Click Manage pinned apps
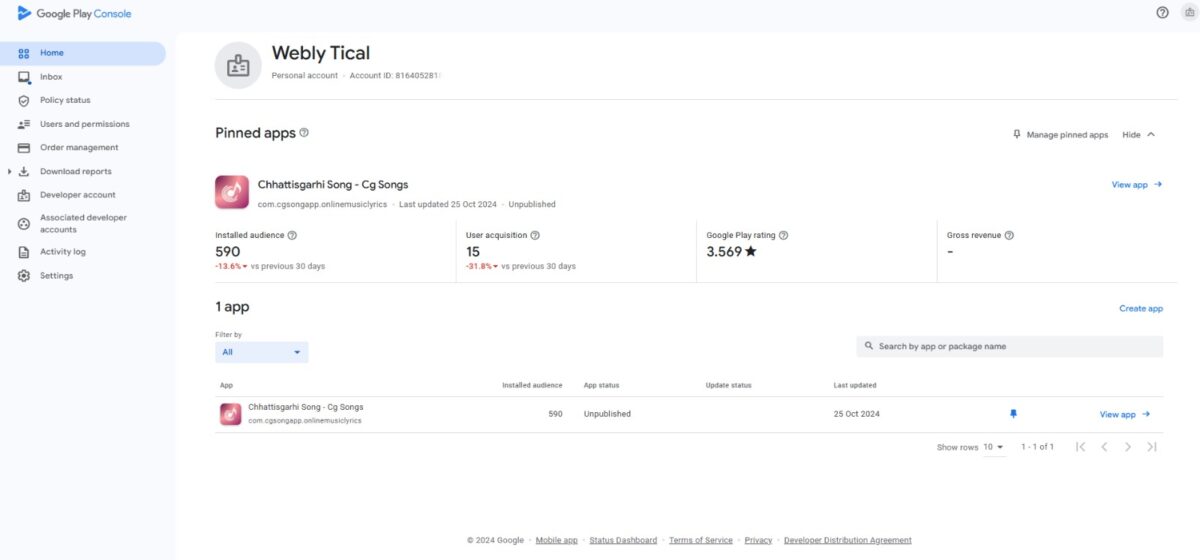Image resolution: width=1200 pixels, height=560 pixels. (1060, 135)
